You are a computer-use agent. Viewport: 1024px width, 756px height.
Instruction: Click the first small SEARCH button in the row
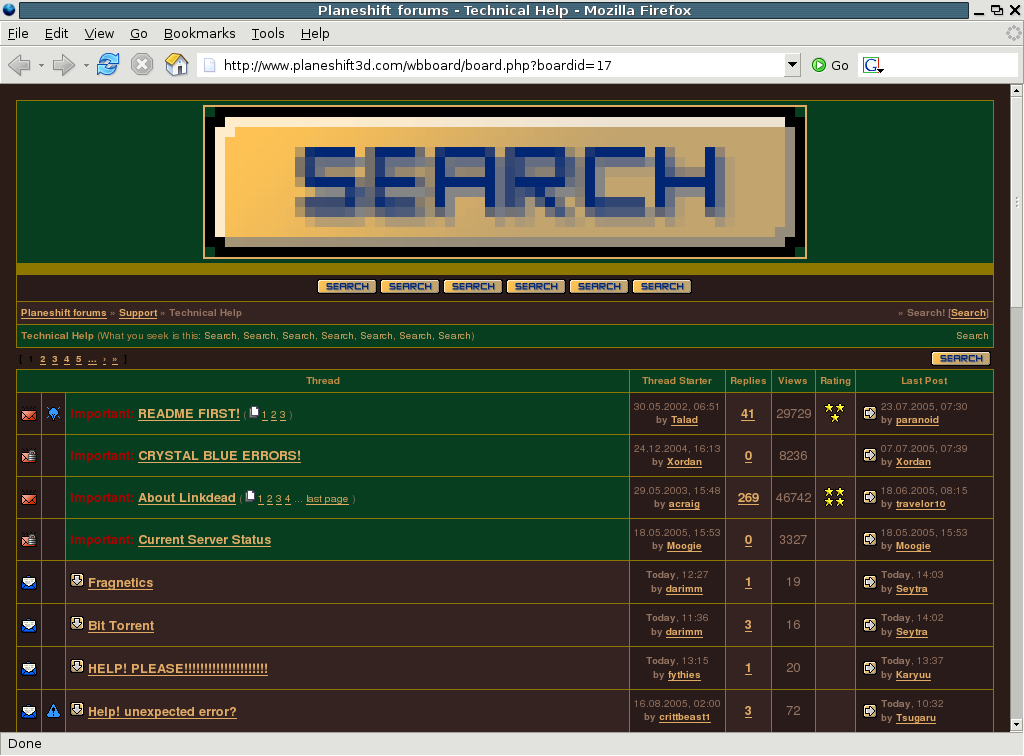[x=347, y=287]
